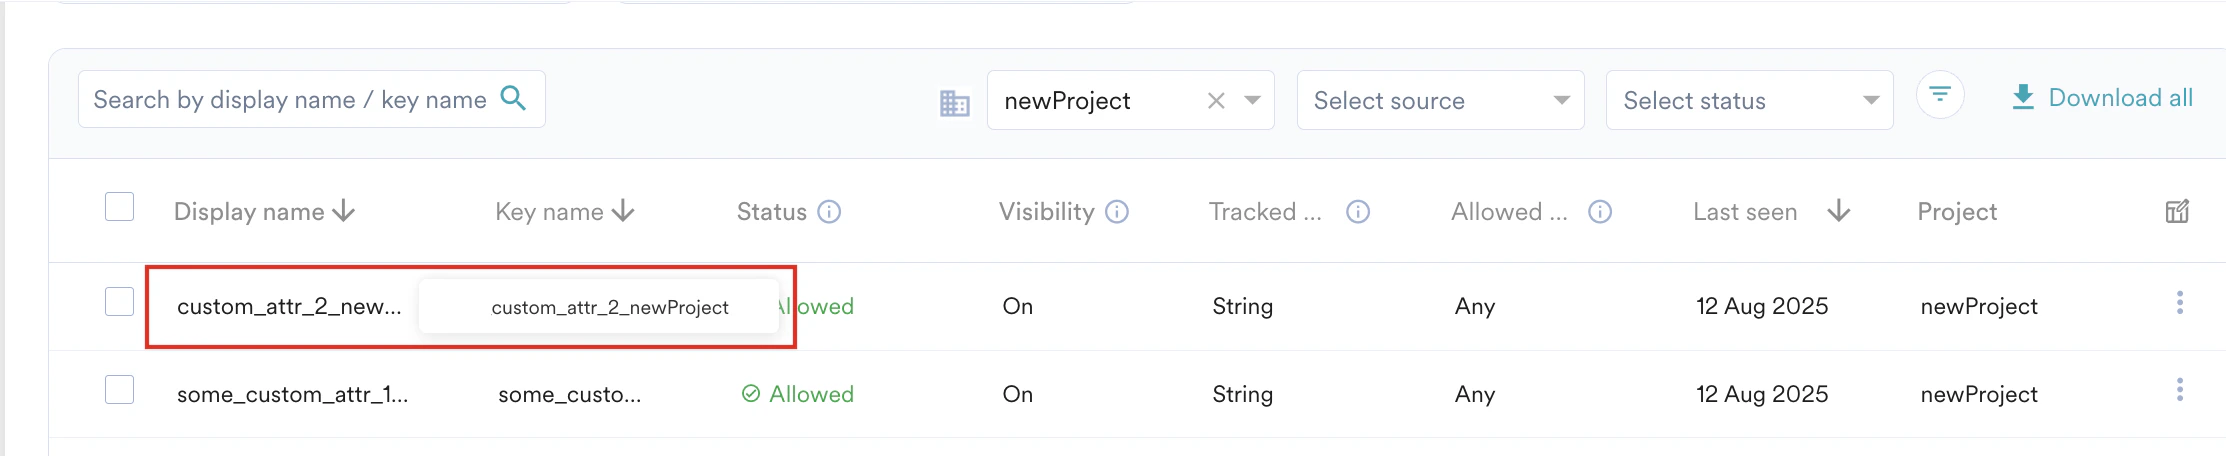Image resolution: width=2226 pixels, height=456 pixels.
Task: Expand the newProject project dropdown
Action: (x=1252, y=100)
